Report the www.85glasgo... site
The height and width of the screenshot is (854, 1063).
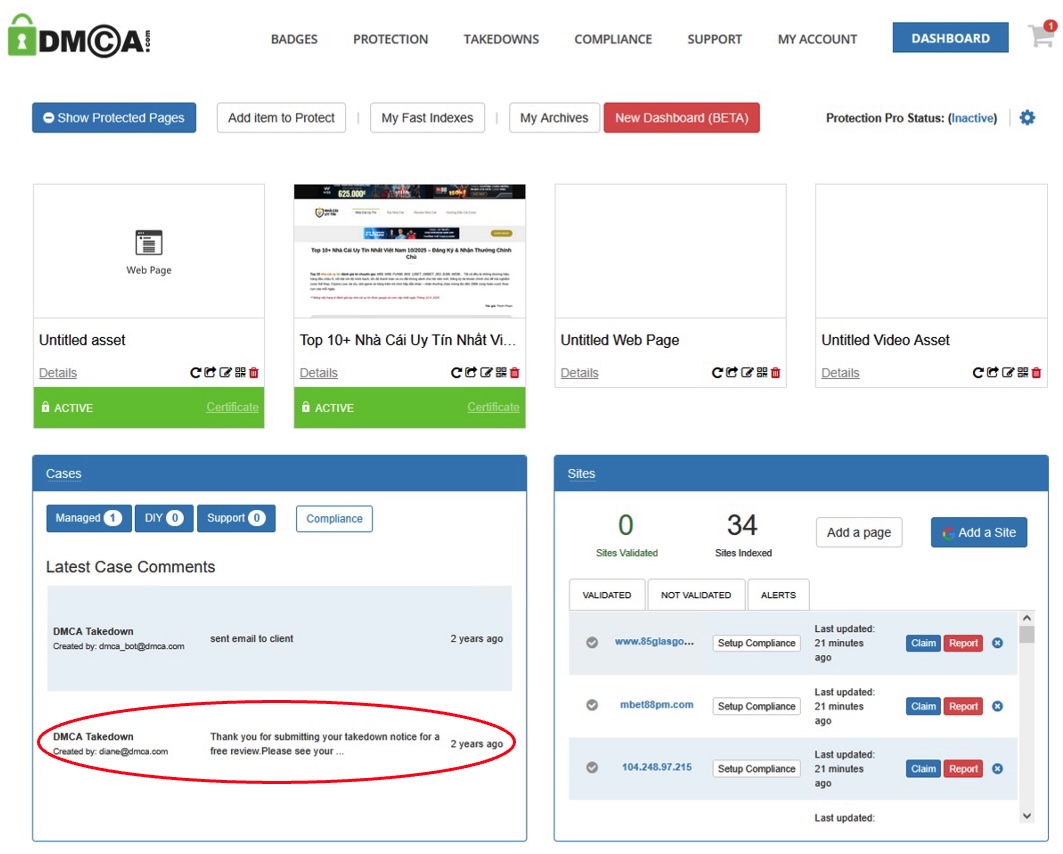(x=963, y=643)
